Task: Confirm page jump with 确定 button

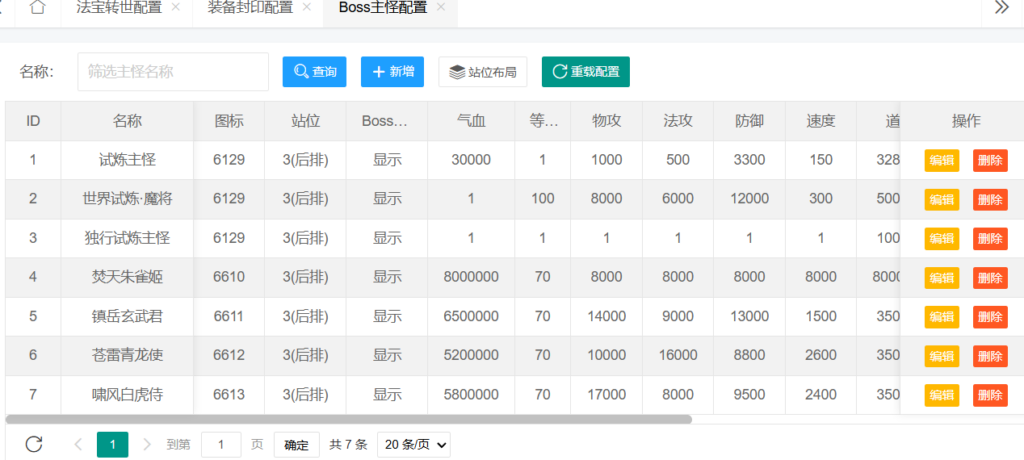Action: 296,445
